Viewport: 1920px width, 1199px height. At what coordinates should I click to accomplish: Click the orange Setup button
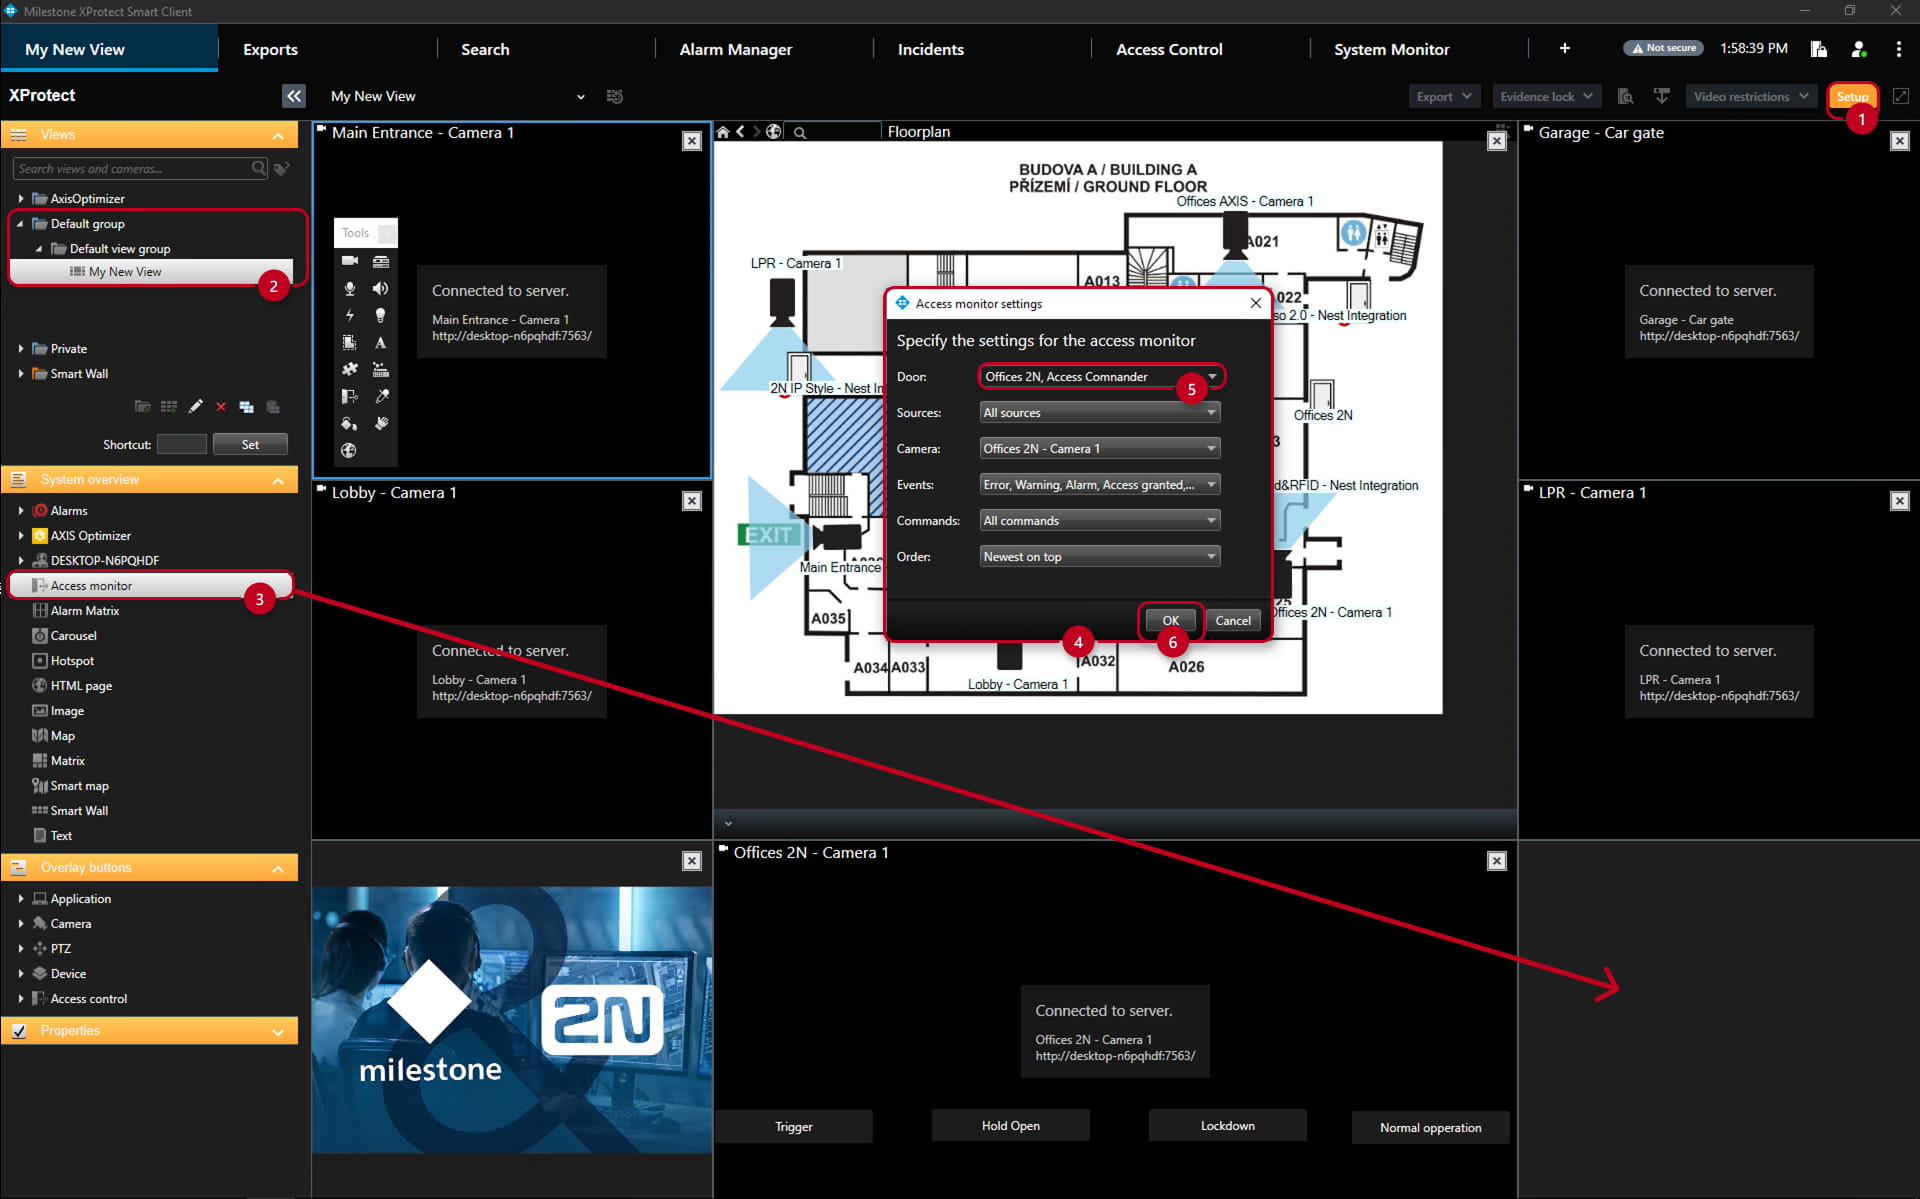tap(1852, 97)
